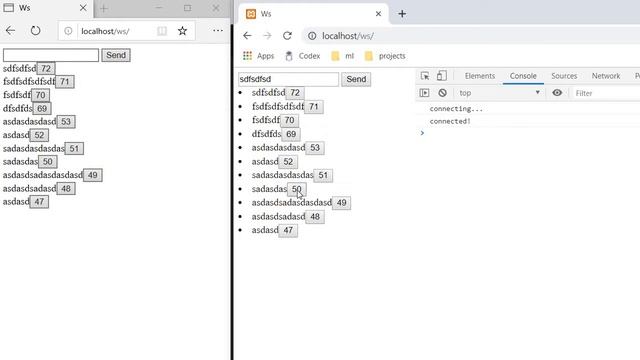Click button 47 beside asdasd in Edge

(x=39, y=202)
